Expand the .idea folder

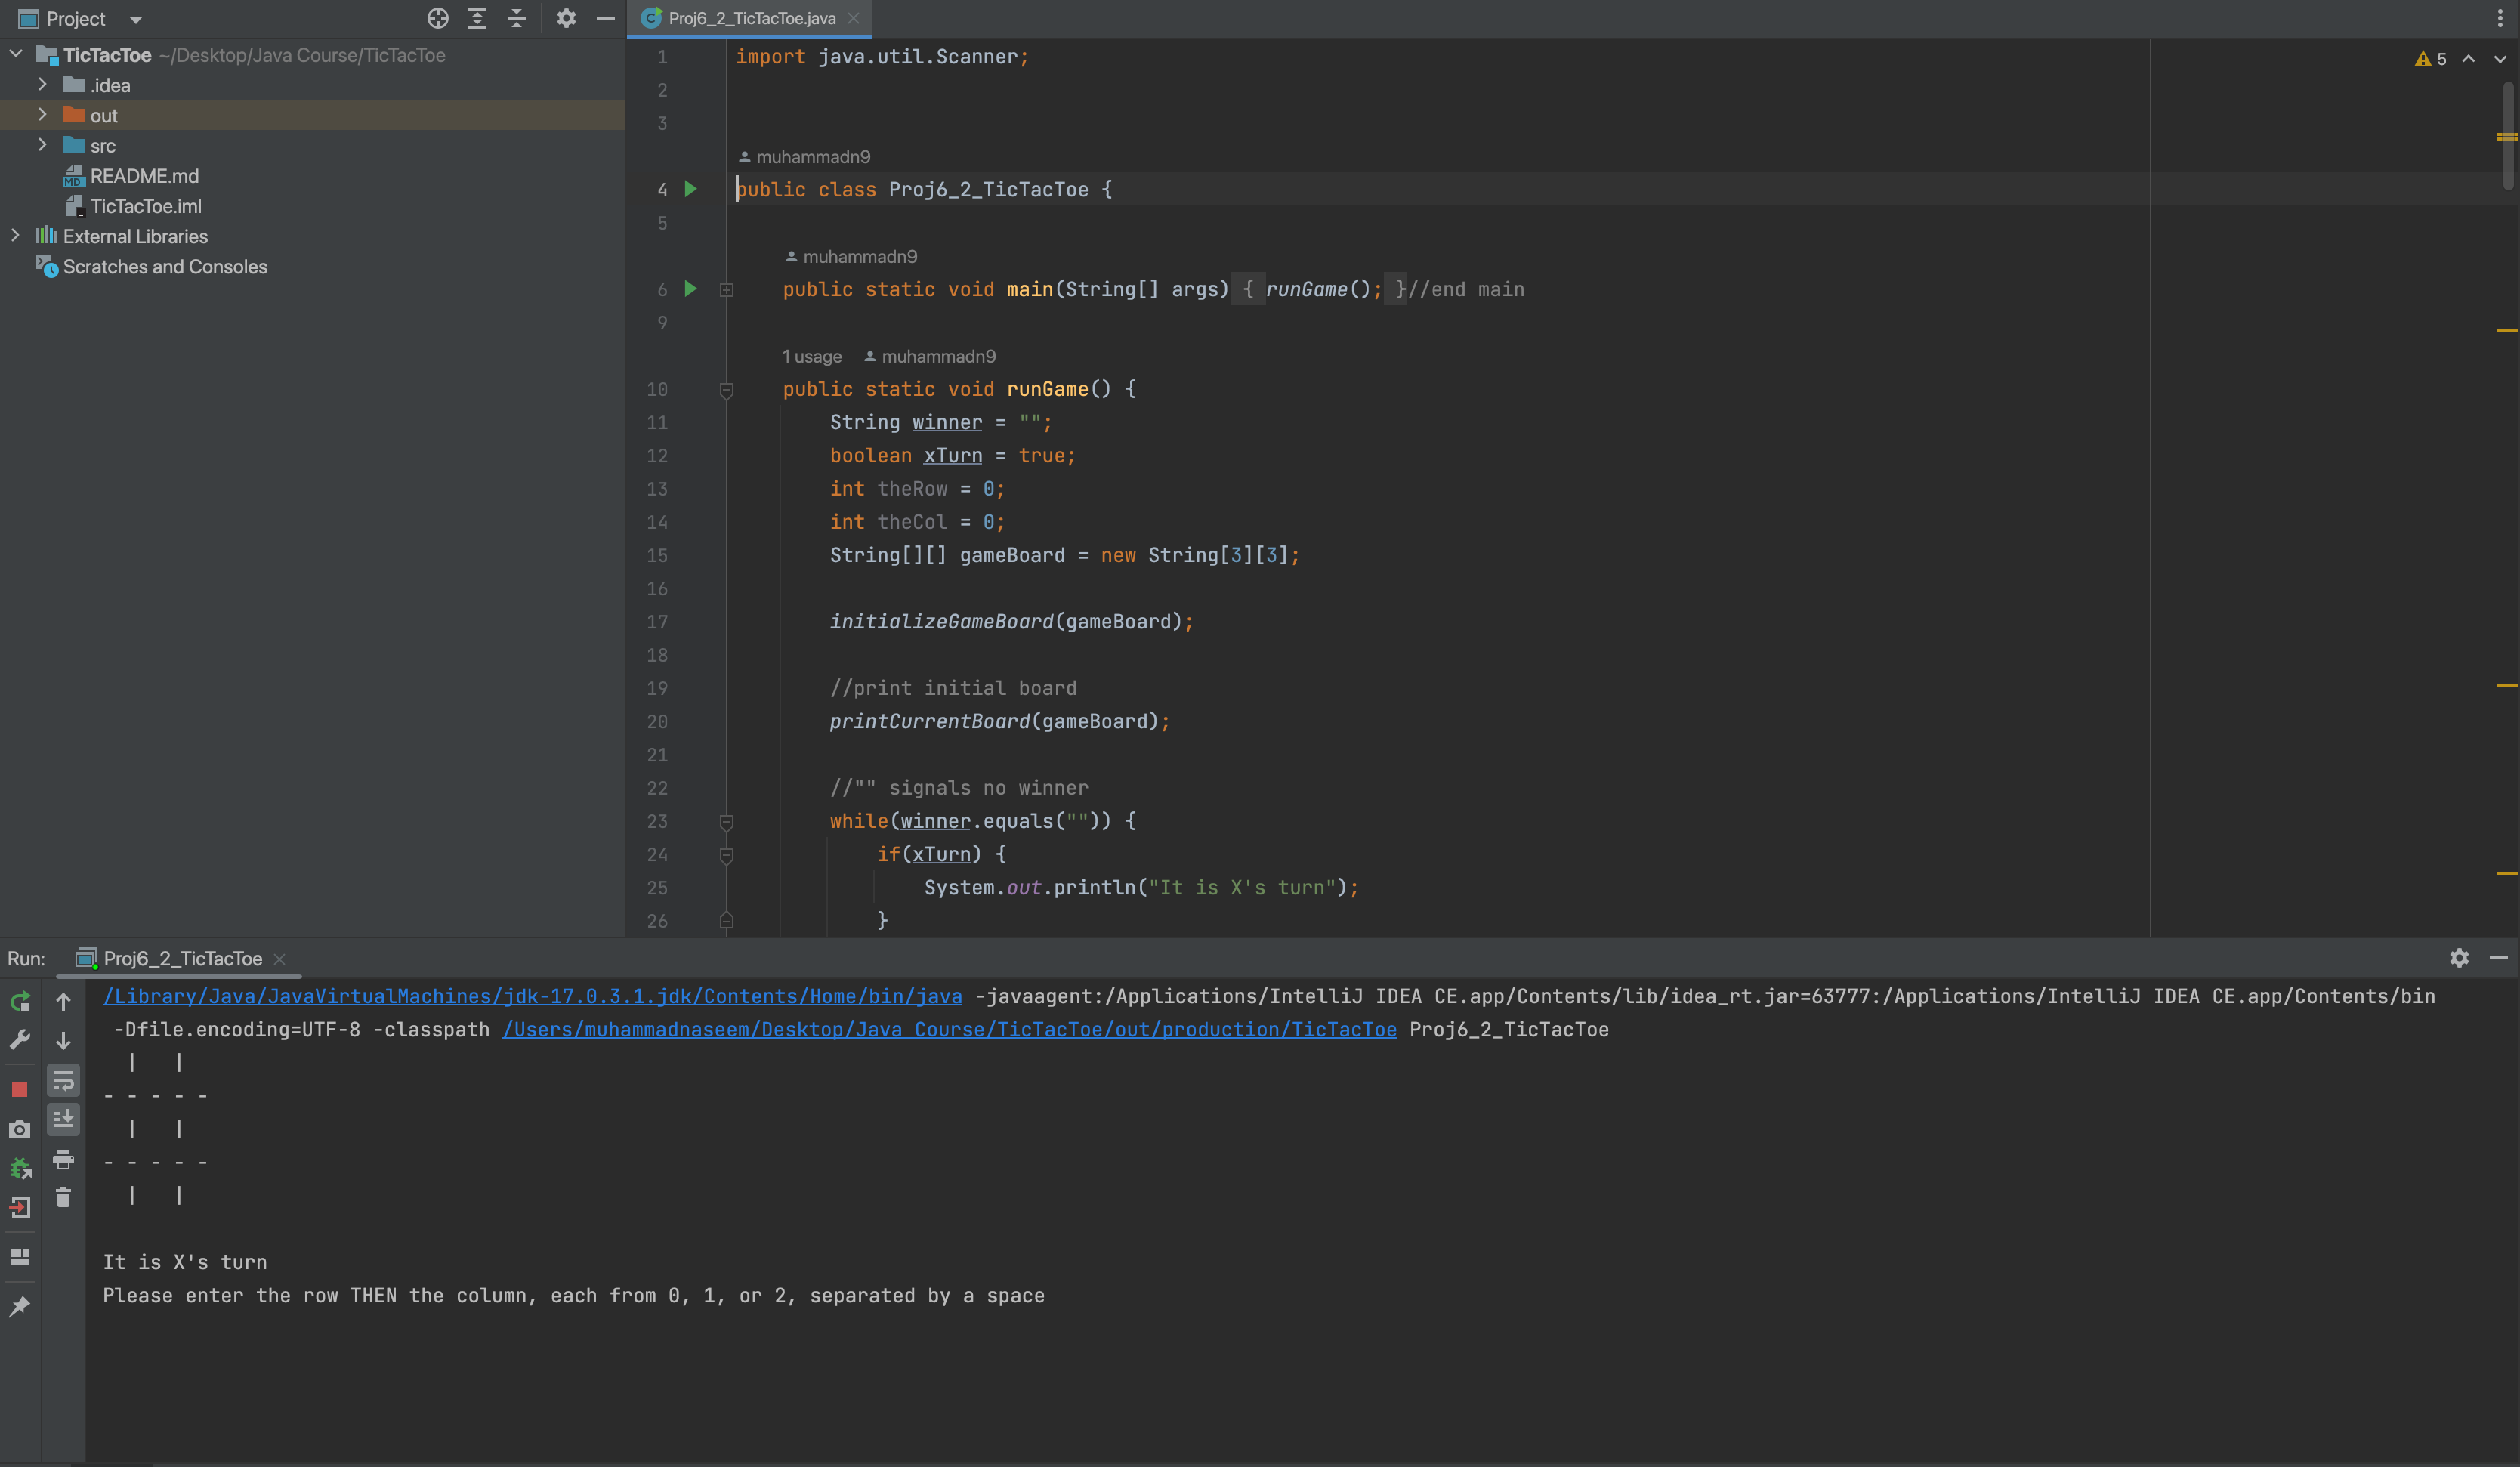pyautogui.click(x=42, y=85)
